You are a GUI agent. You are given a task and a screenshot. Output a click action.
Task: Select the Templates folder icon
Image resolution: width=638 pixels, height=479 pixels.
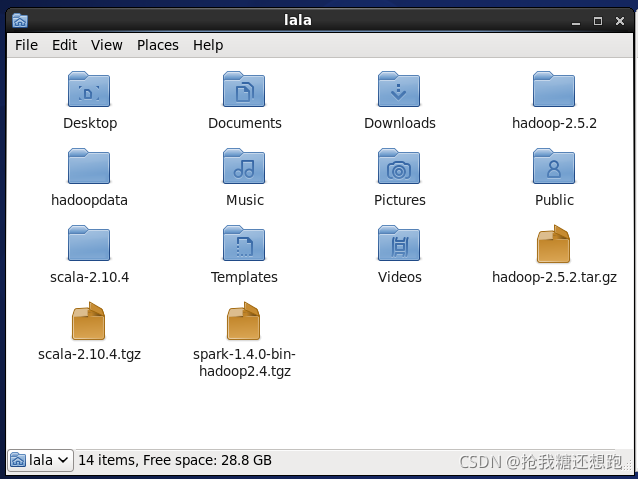(x=244, y=243)
